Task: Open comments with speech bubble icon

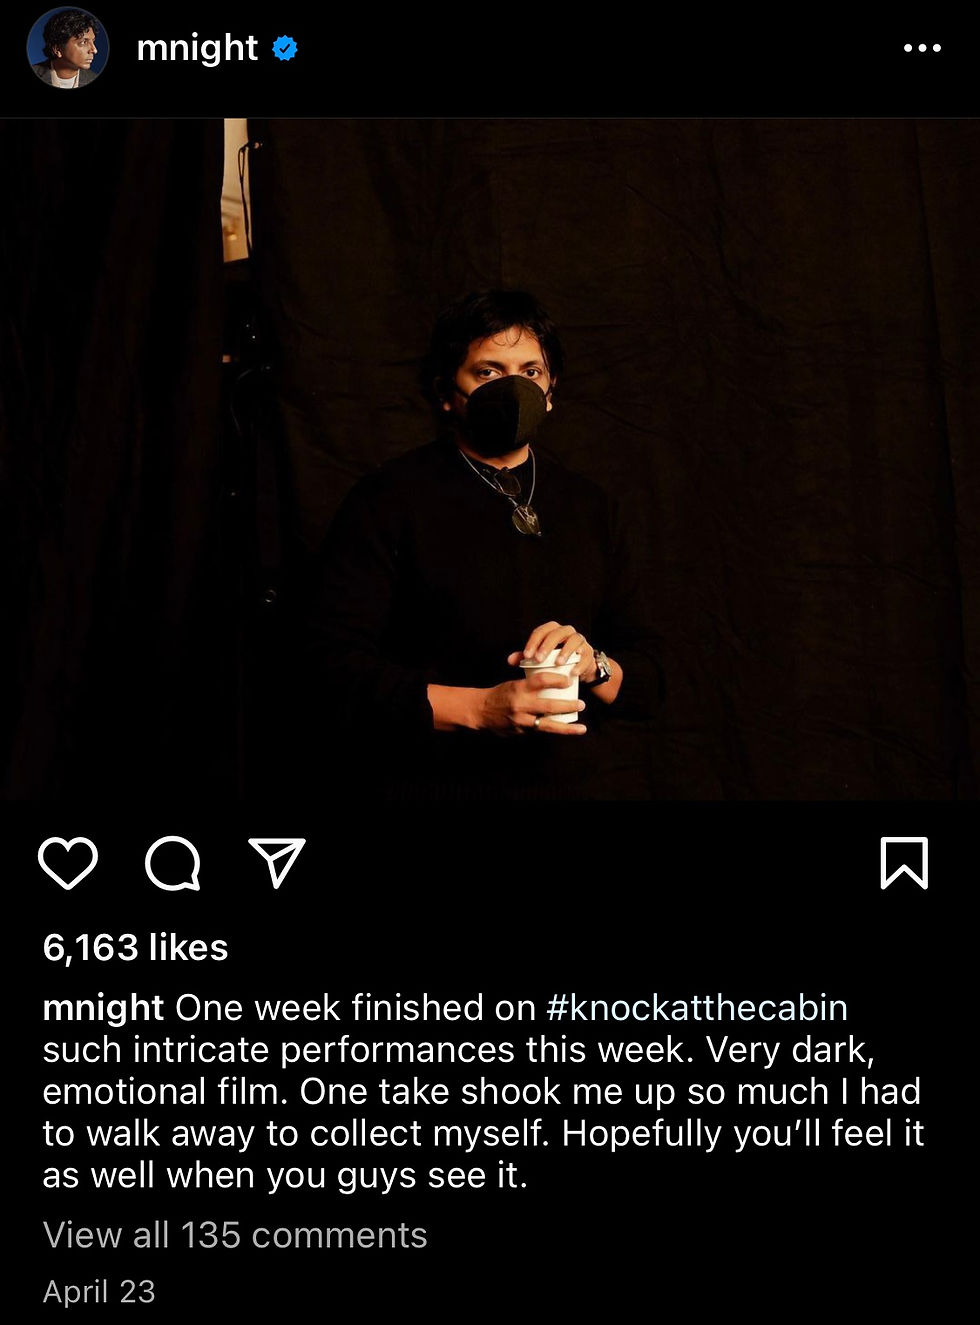Action: pos(173,863)
